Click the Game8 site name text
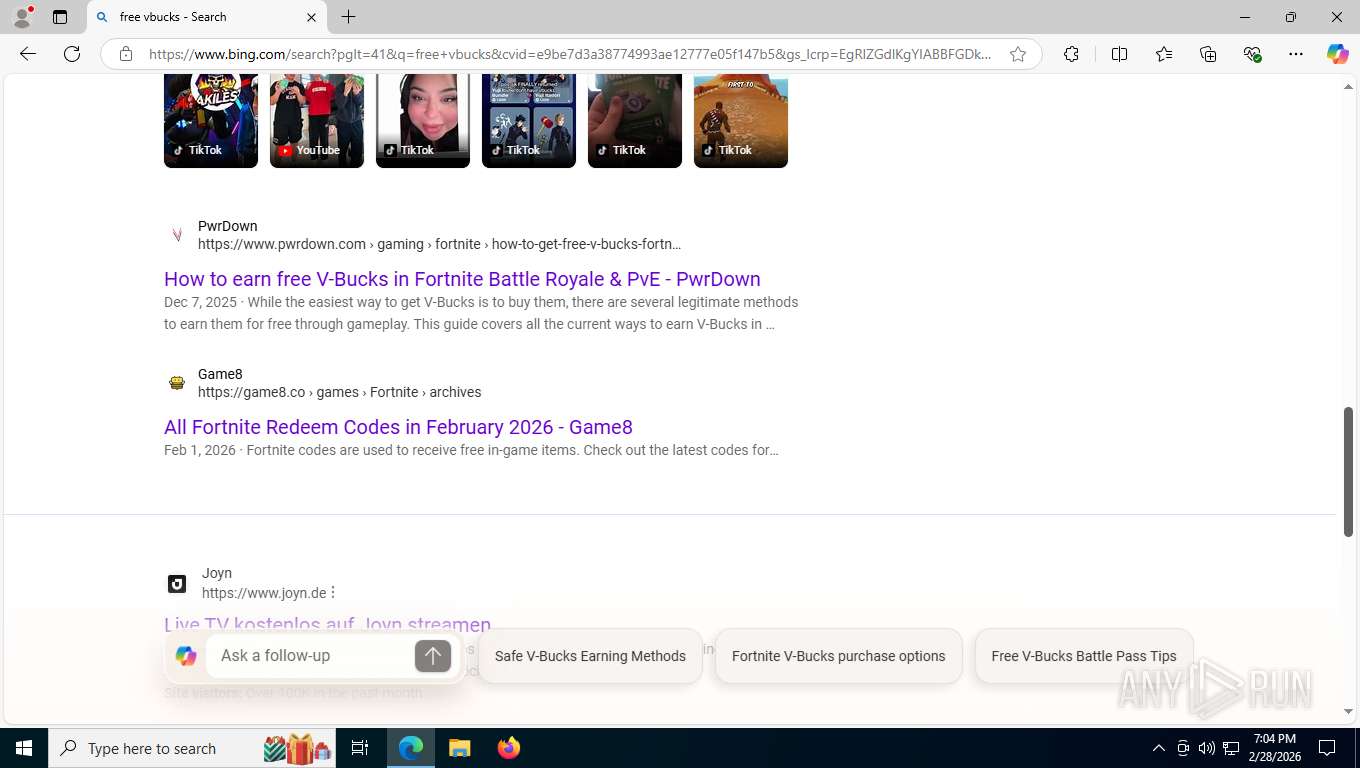This screenshot has width=1360, height=768. pyautogui.click(x=220, y=374)
